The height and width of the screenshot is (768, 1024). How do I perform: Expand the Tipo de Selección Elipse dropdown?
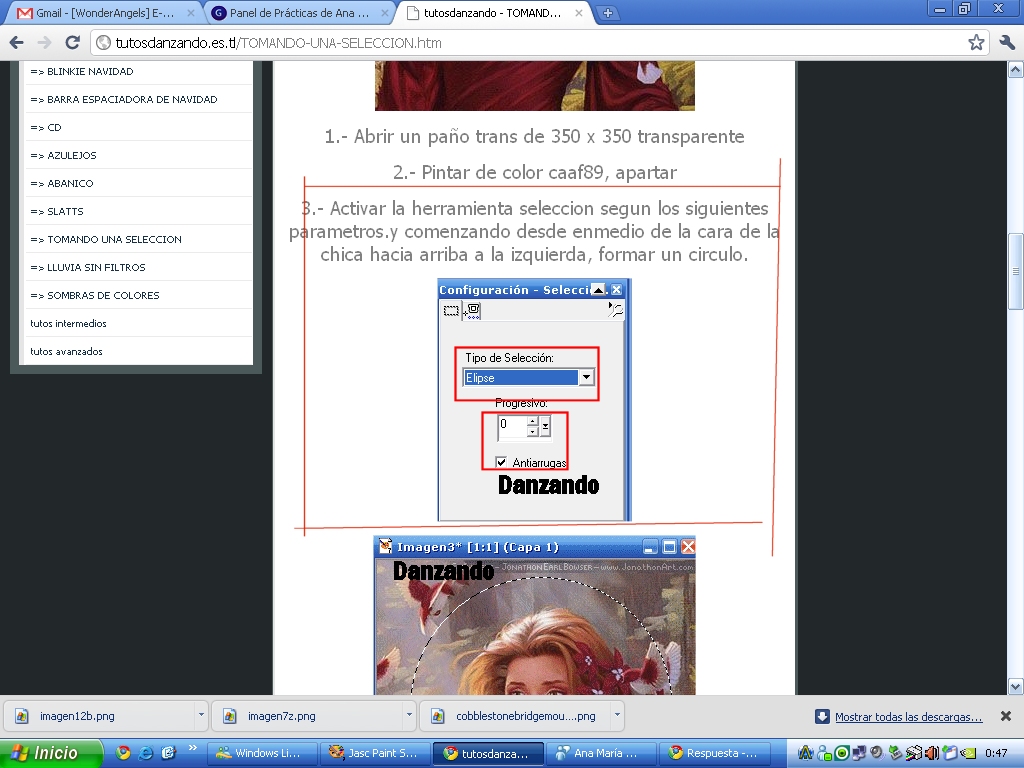[587, 378]
